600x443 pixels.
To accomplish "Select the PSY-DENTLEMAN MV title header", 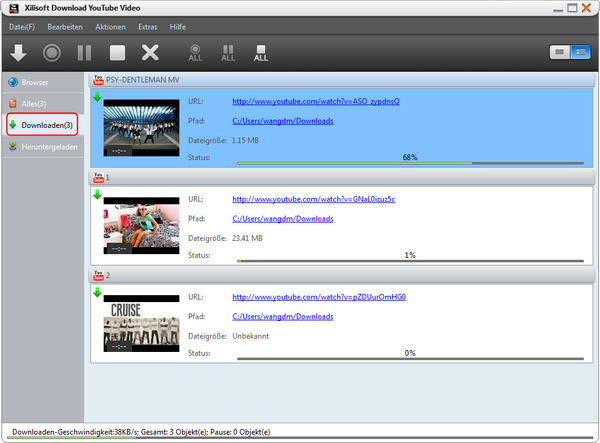I will pyautogui.click(x=342, y=80).
